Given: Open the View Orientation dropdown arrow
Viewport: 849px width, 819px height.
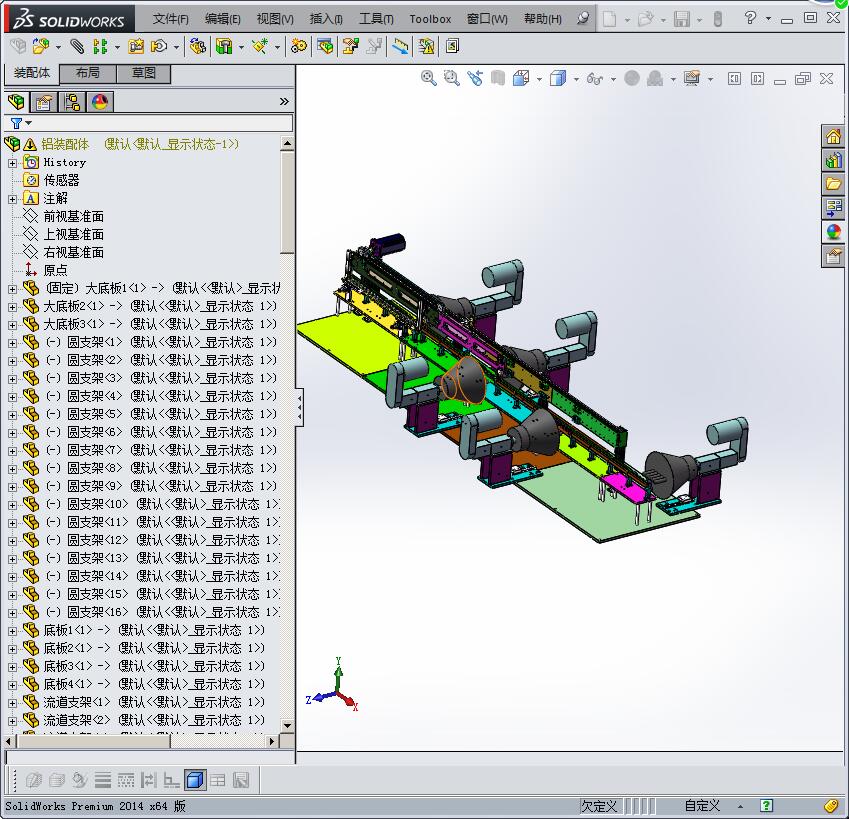Looking at the screenshot, I should pyautogui.click(x=539, y=79).
